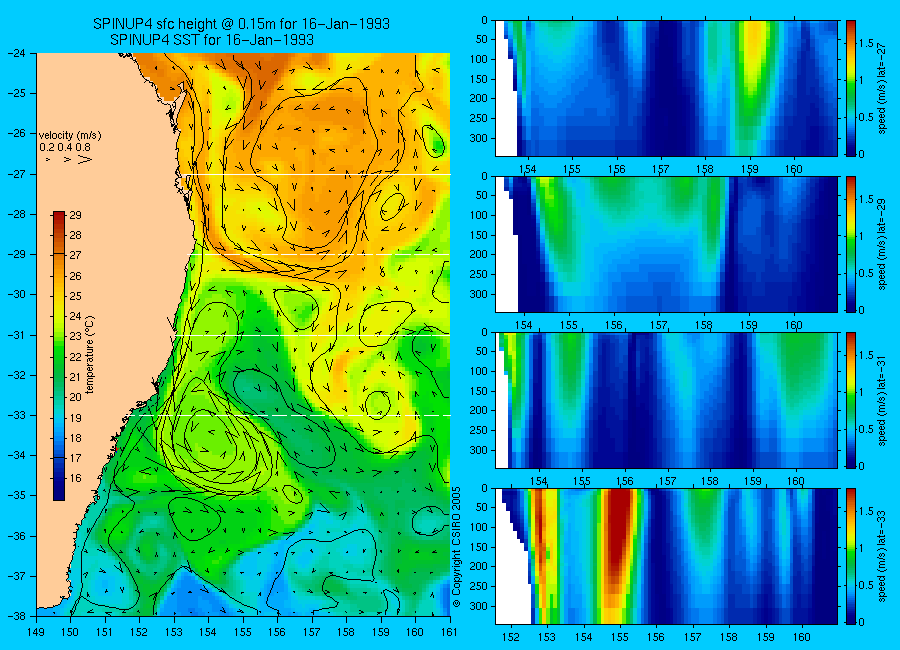Click the 'speed (m/s) lat=-29' label
This screenshot has height=650, width=900.
pyautogui.click(x=882, y=244)
